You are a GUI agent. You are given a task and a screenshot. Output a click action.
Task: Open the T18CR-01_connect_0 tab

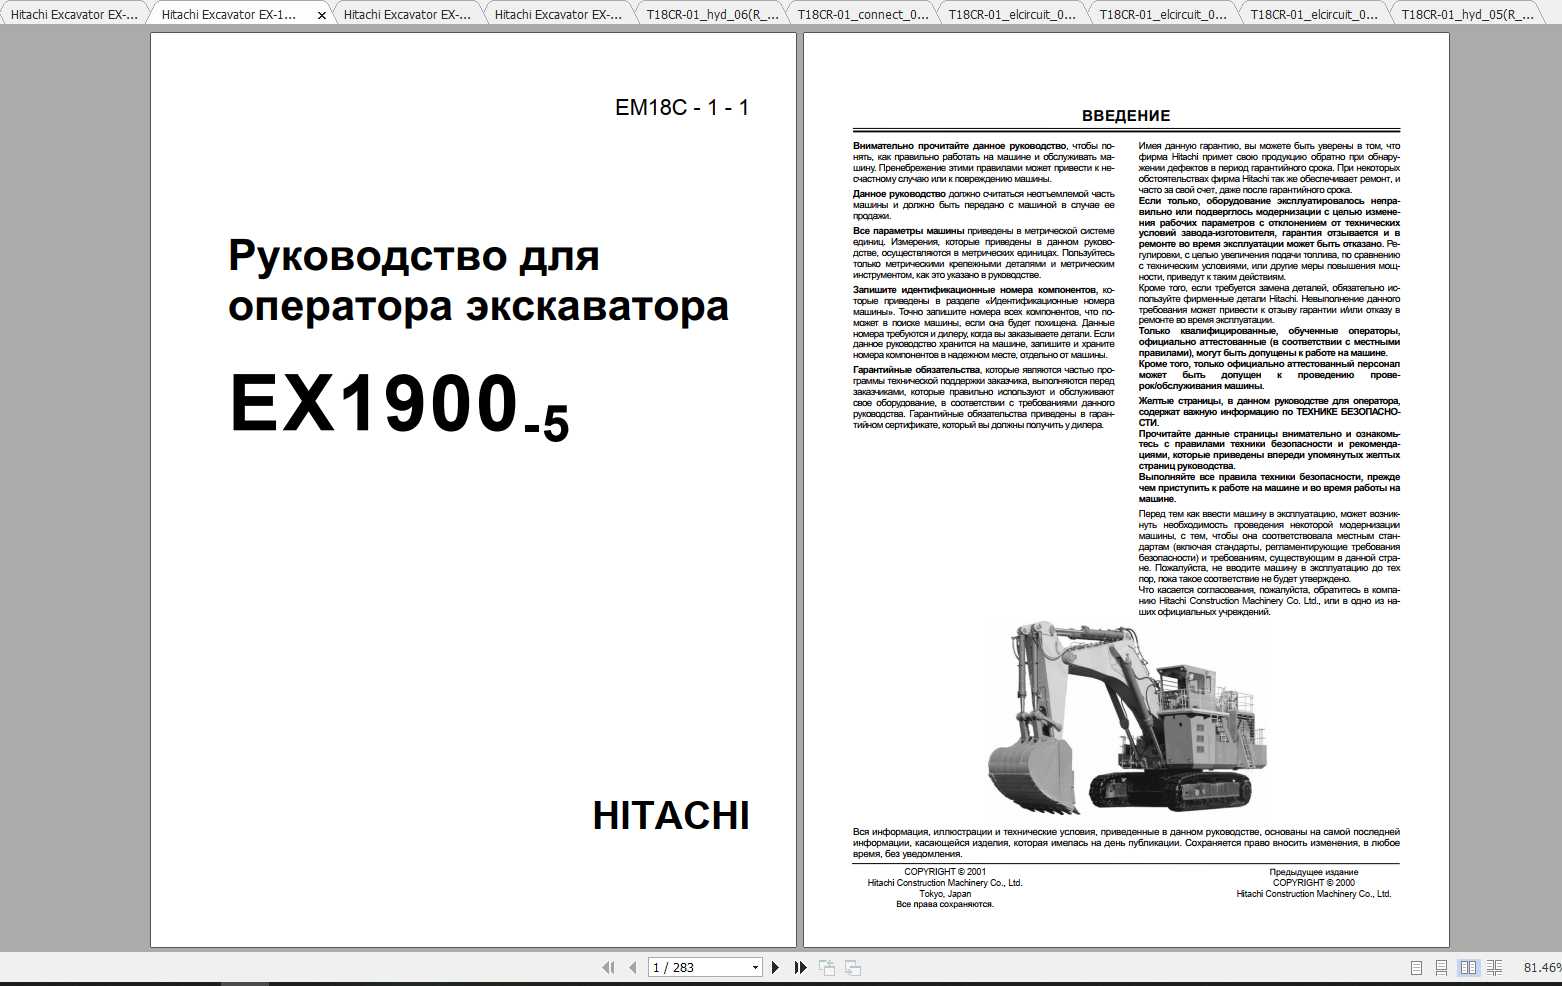860,14
